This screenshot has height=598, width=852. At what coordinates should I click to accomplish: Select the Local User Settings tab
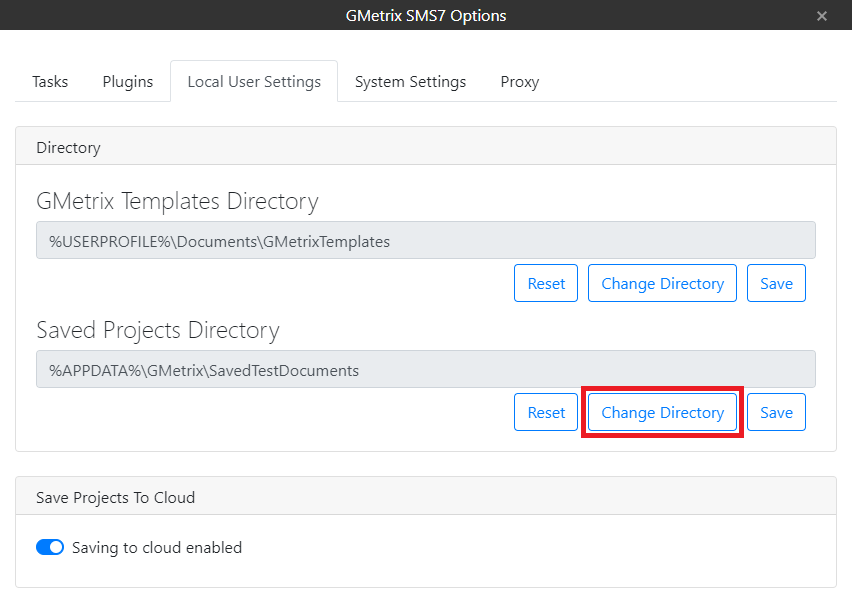[x=254, y=81]
